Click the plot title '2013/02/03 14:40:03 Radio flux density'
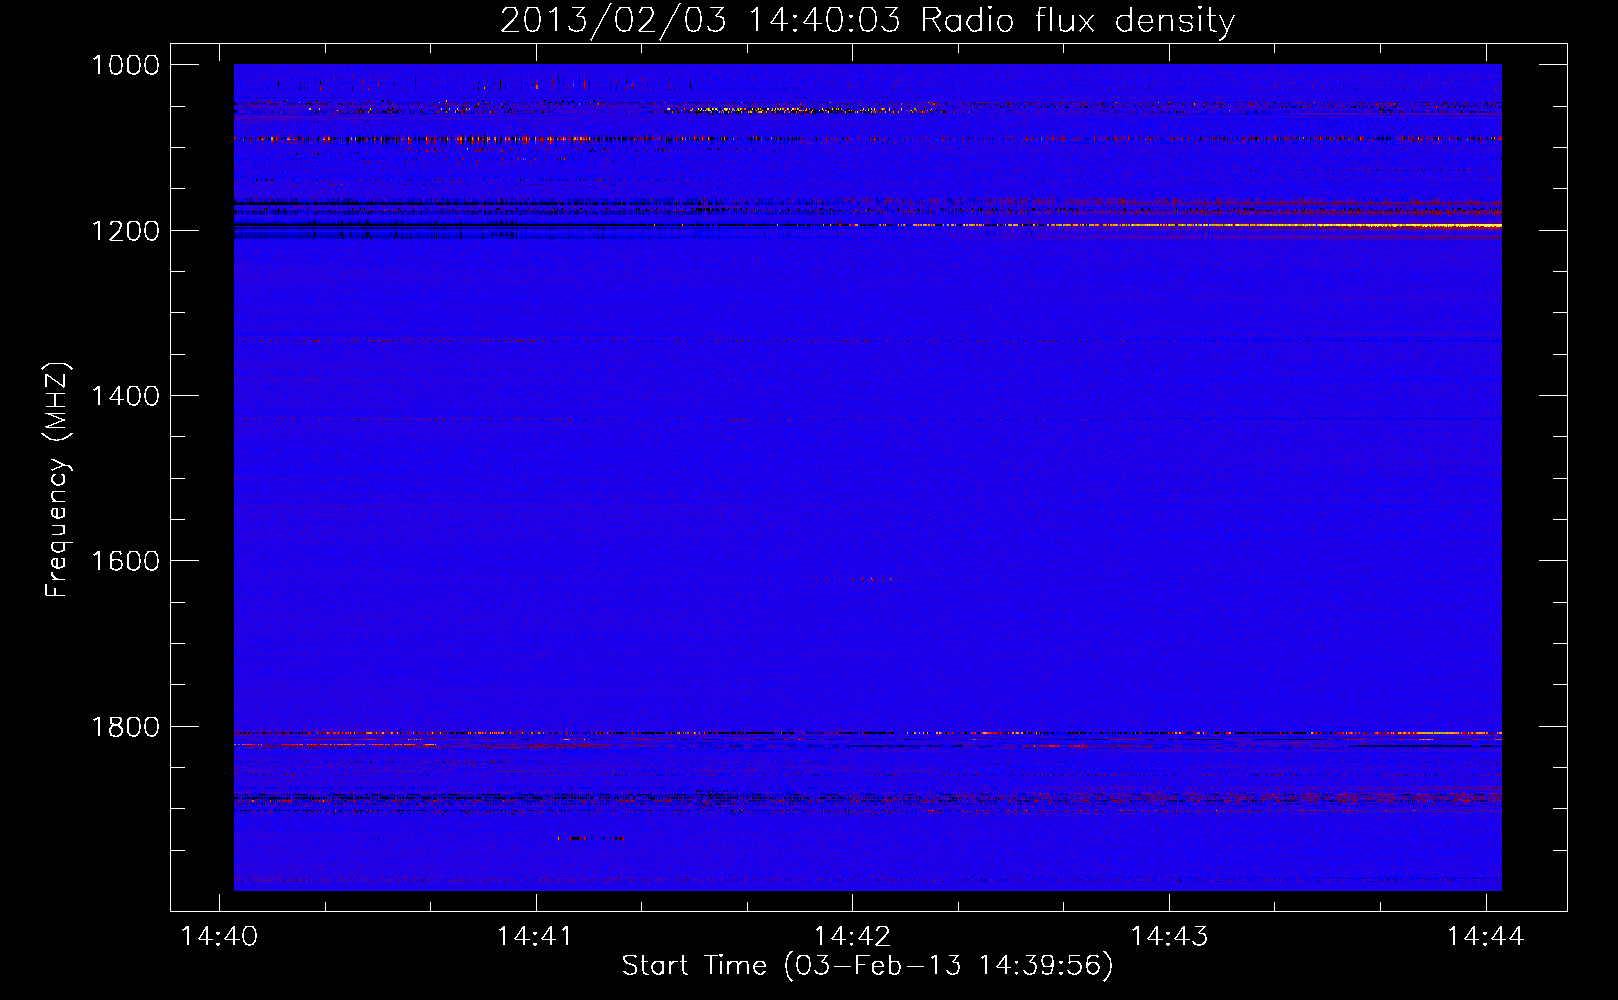This screenshot has height=1000, width=1618. coord(867,20)
